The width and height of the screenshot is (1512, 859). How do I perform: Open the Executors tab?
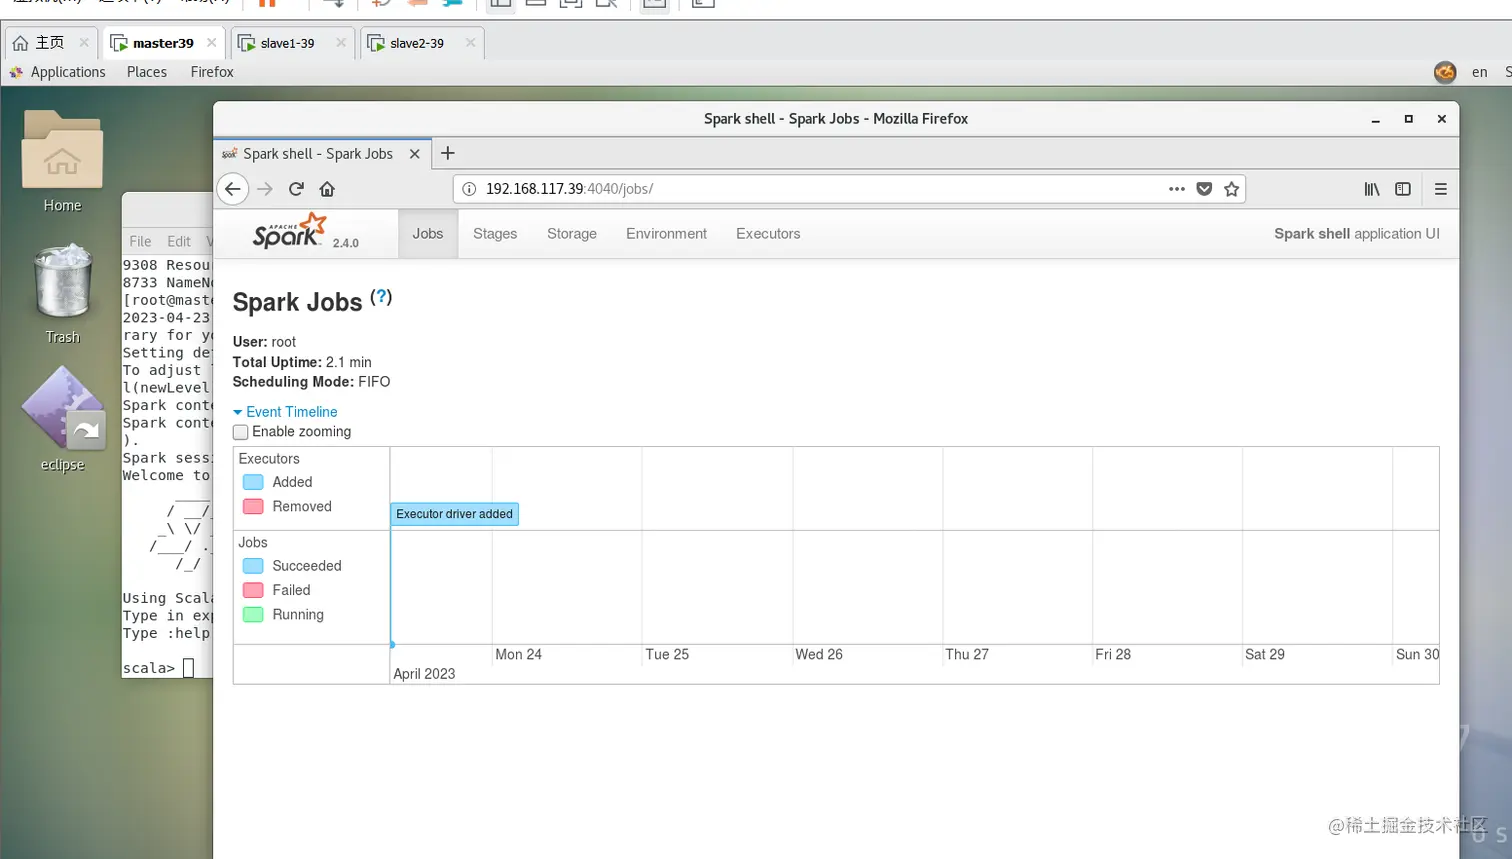(x=768, y=234)
